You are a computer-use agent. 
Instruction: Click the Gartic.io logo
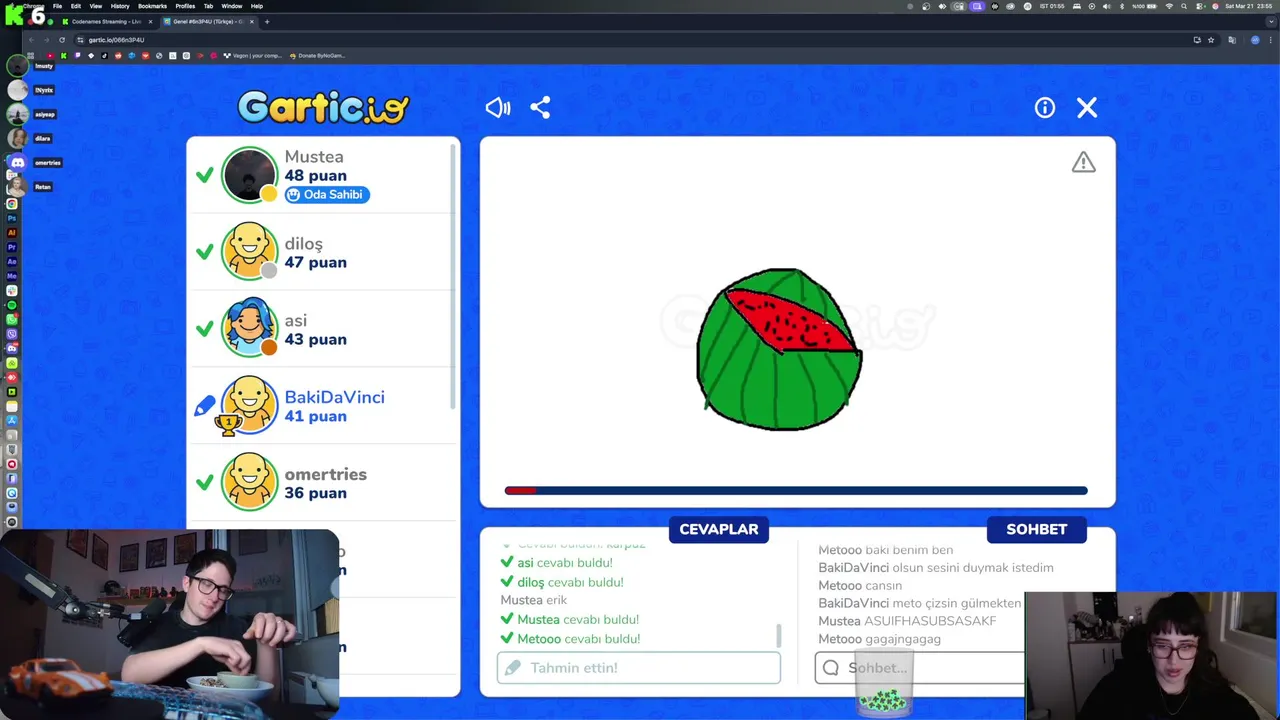324,107
